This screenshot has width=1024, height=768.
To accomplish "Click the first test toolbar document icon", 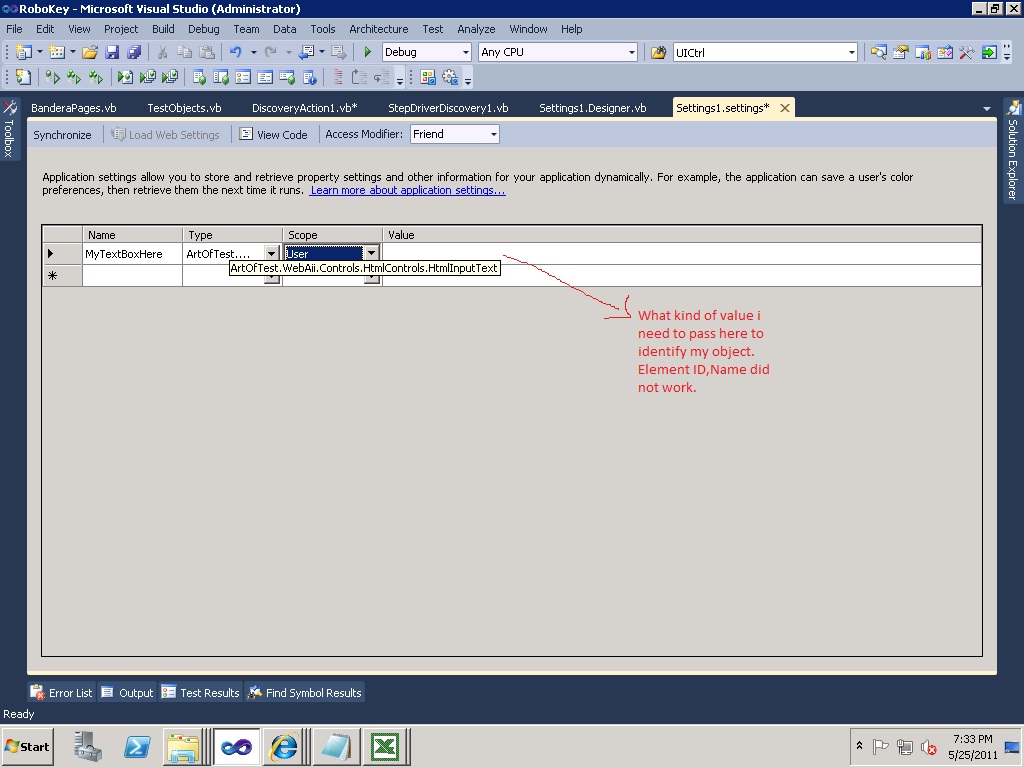I will point(23,77).
